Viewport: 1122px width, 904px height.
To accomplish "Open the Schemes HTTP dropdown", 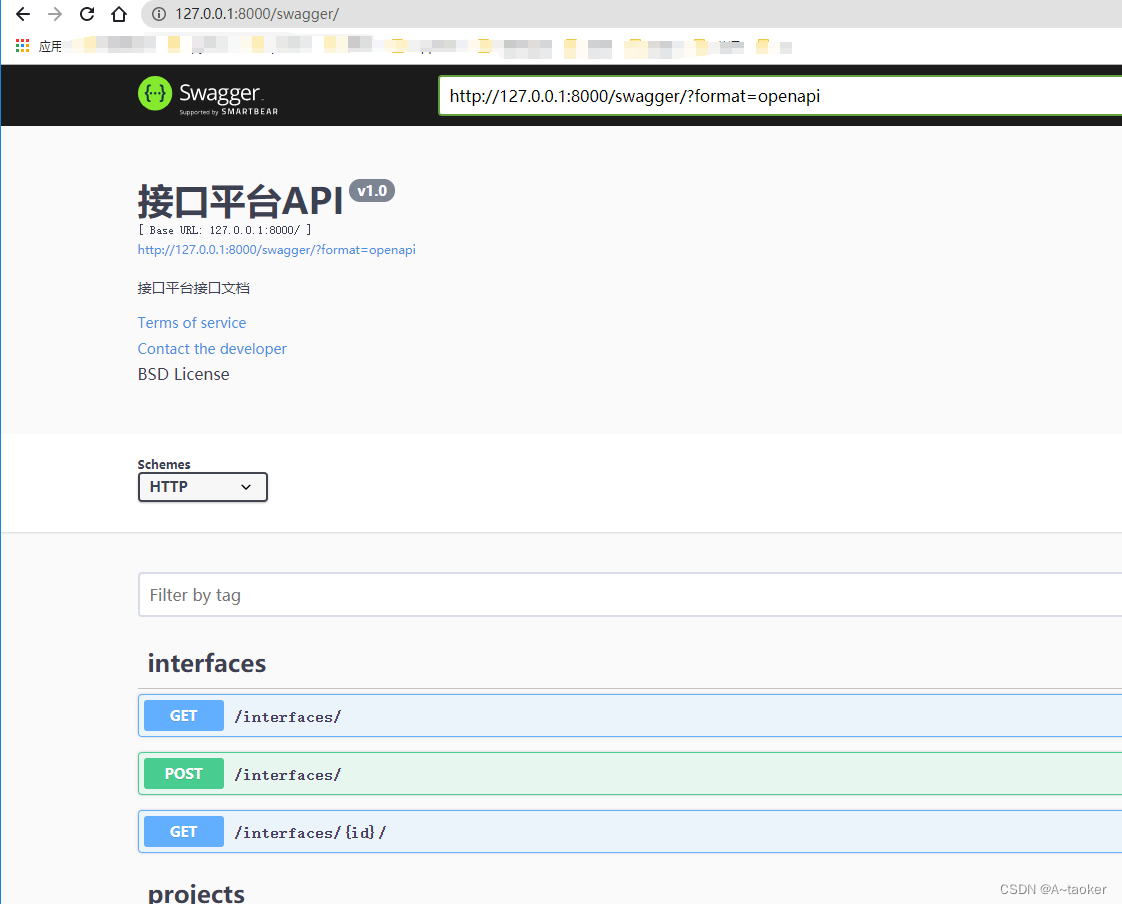I will pos(202,487).
